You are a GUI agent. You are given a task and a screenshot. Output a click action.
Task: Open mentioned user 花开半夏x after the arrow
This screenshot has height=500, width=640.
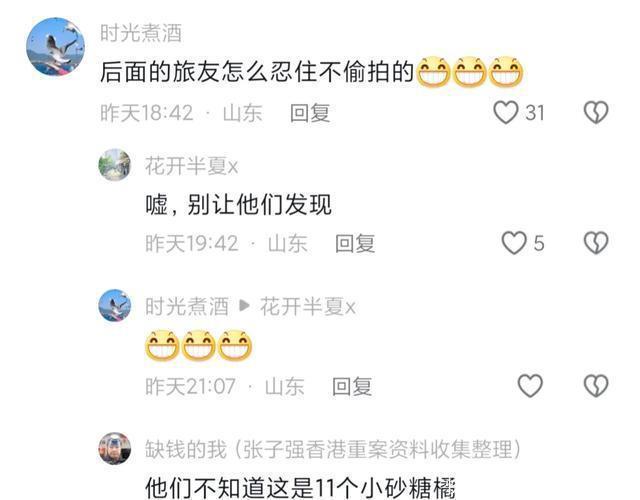tap(308, 307)
